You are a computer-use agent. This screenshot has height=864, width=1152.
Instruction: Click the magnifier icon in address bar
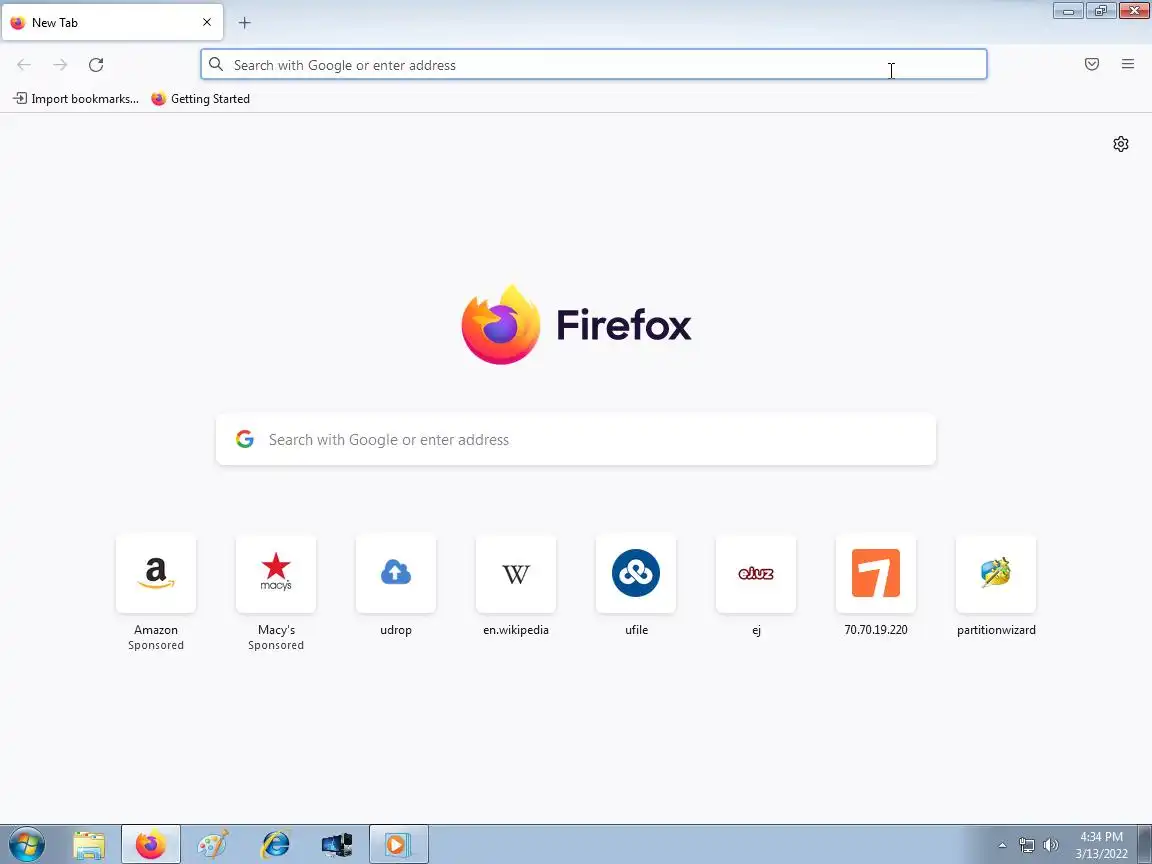coord(216,65)
